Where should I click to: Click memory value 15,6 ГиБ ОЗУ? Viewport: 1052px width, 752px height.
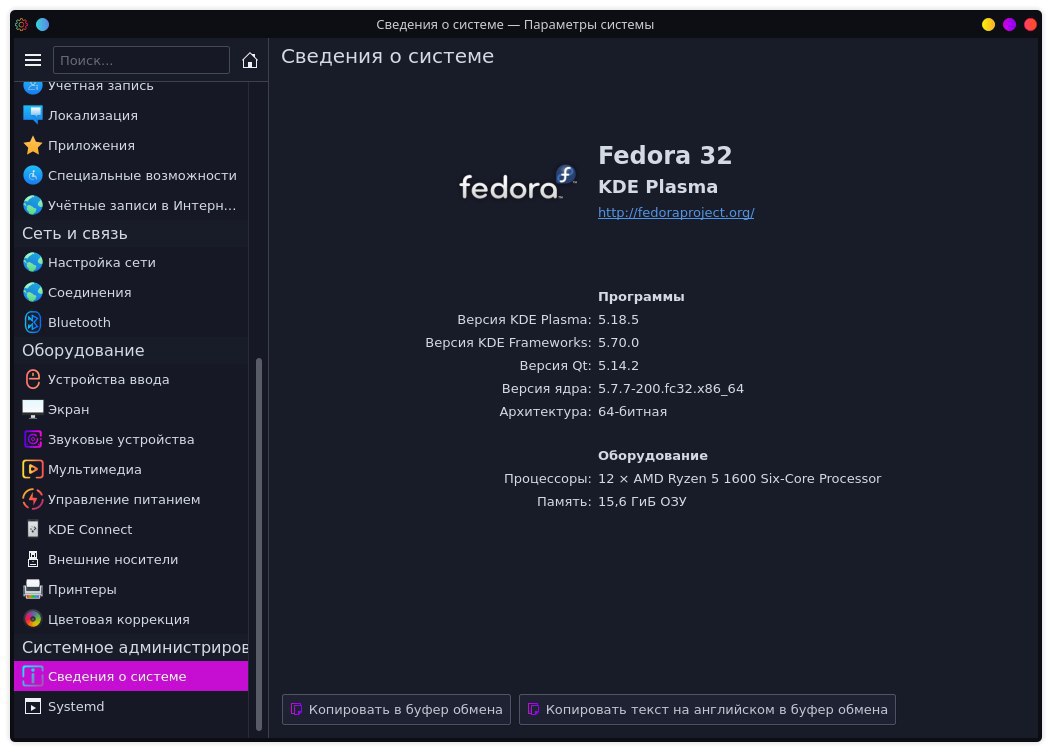[x=642, y=502]
